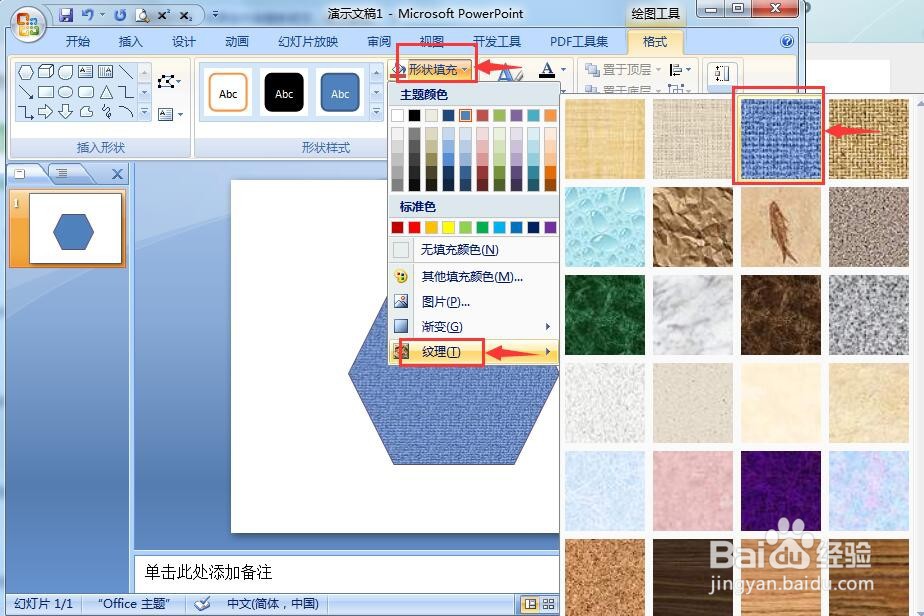Screen dimensions: 924x616
Task: Redo using the circular arrow icon
Action: 120,15
